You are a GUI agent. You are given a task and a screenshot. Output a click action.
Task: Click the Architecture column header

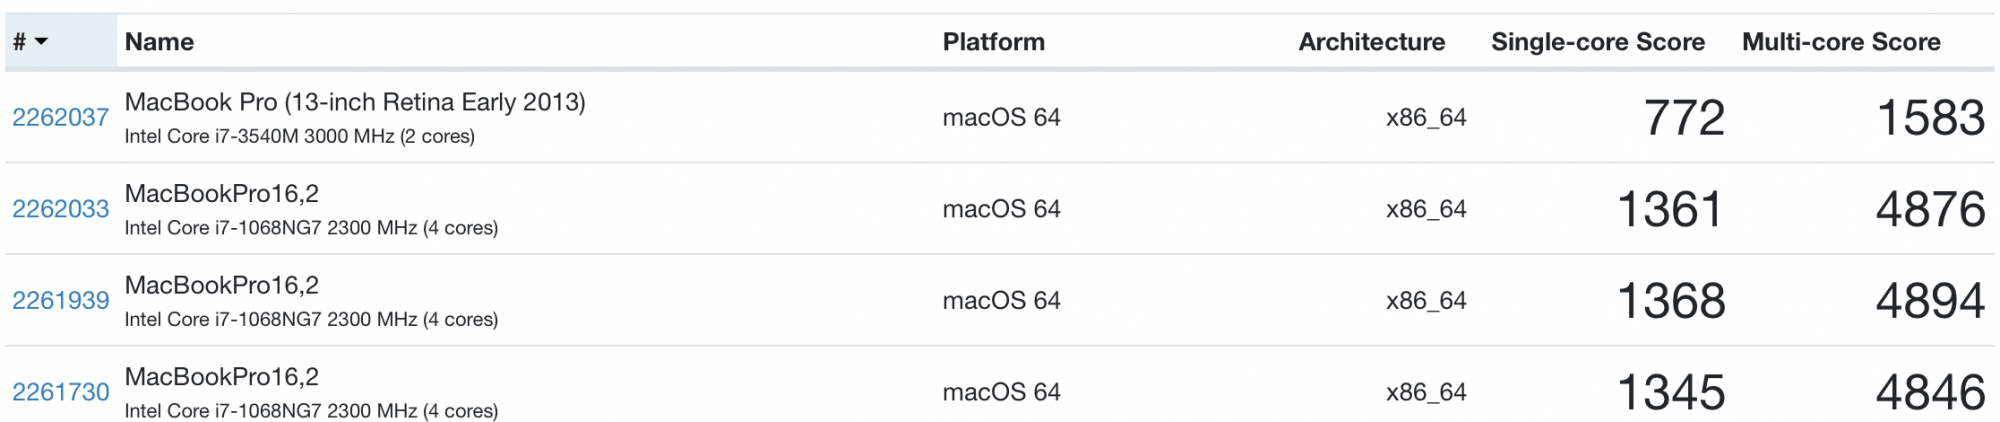(x=1371, y=42)
